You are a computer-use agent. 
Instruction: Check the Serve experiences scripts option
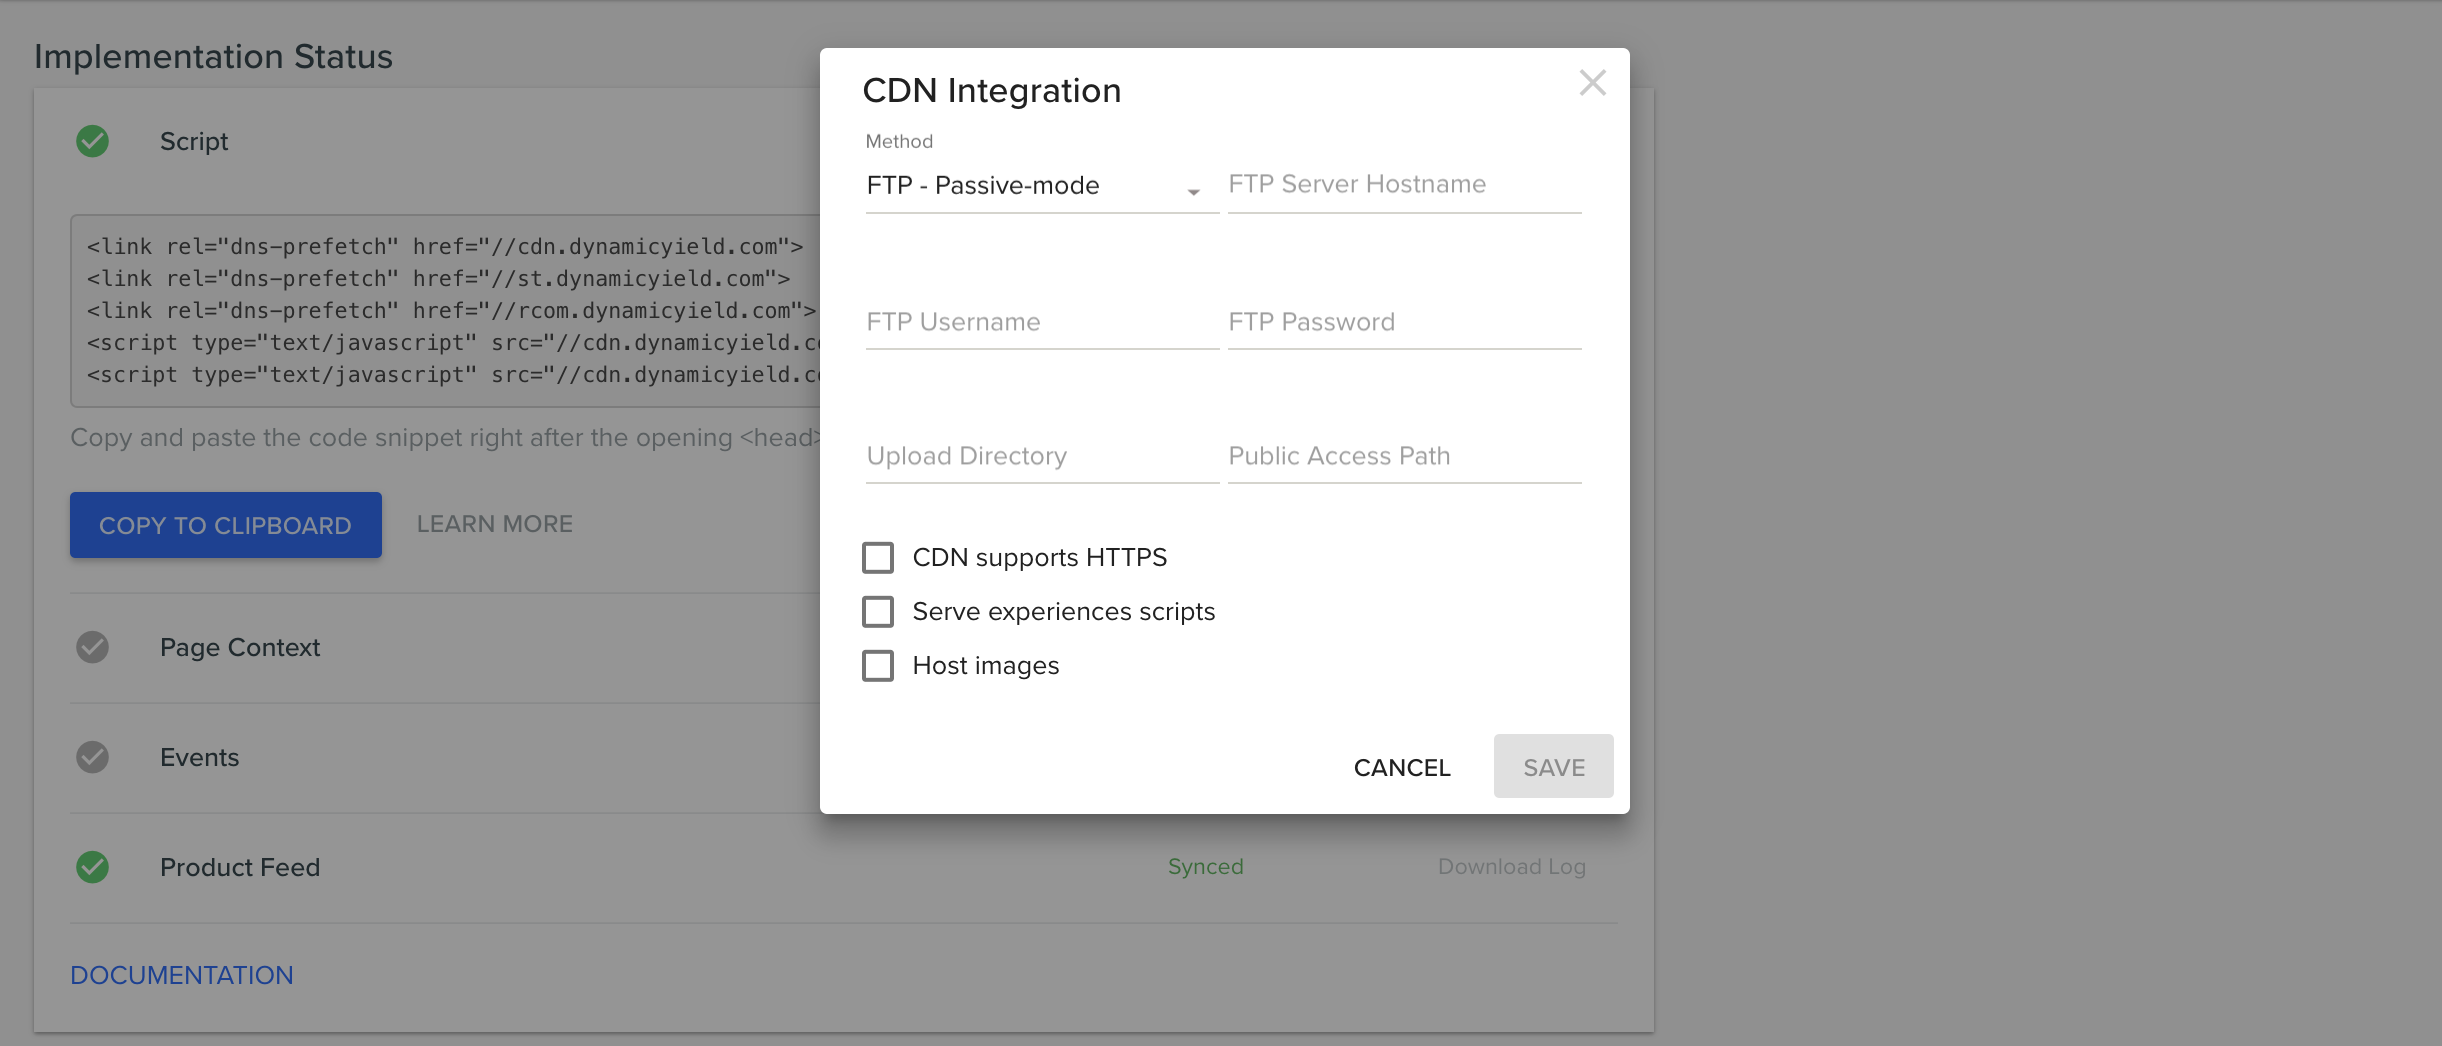[878, 611]
